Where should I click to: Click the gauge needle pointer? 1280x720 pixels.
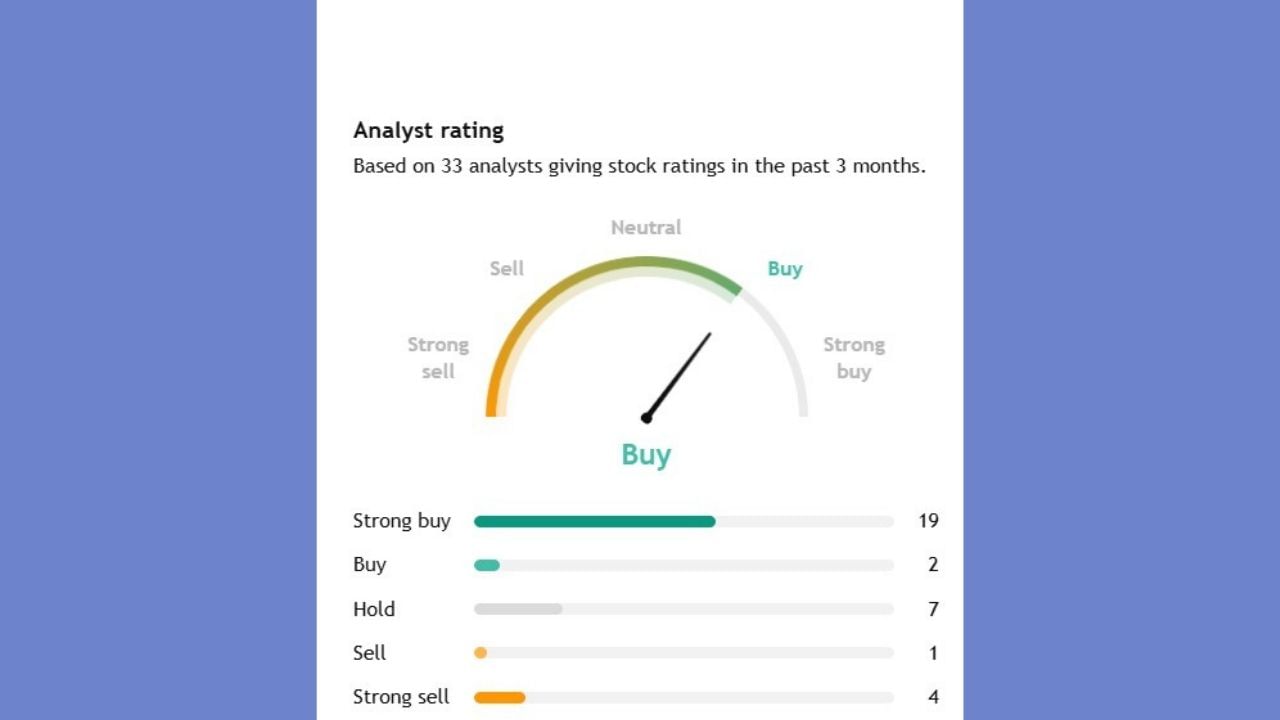[x=679, y=375]
